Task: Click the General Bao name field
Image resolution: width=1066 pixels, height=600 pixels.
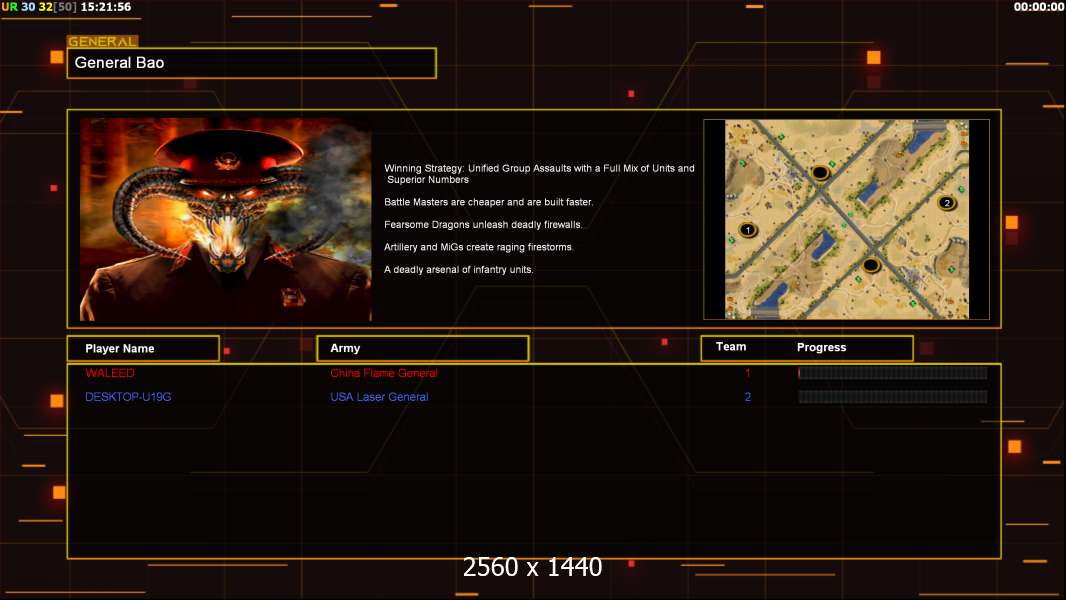Action: pos(251,63)
